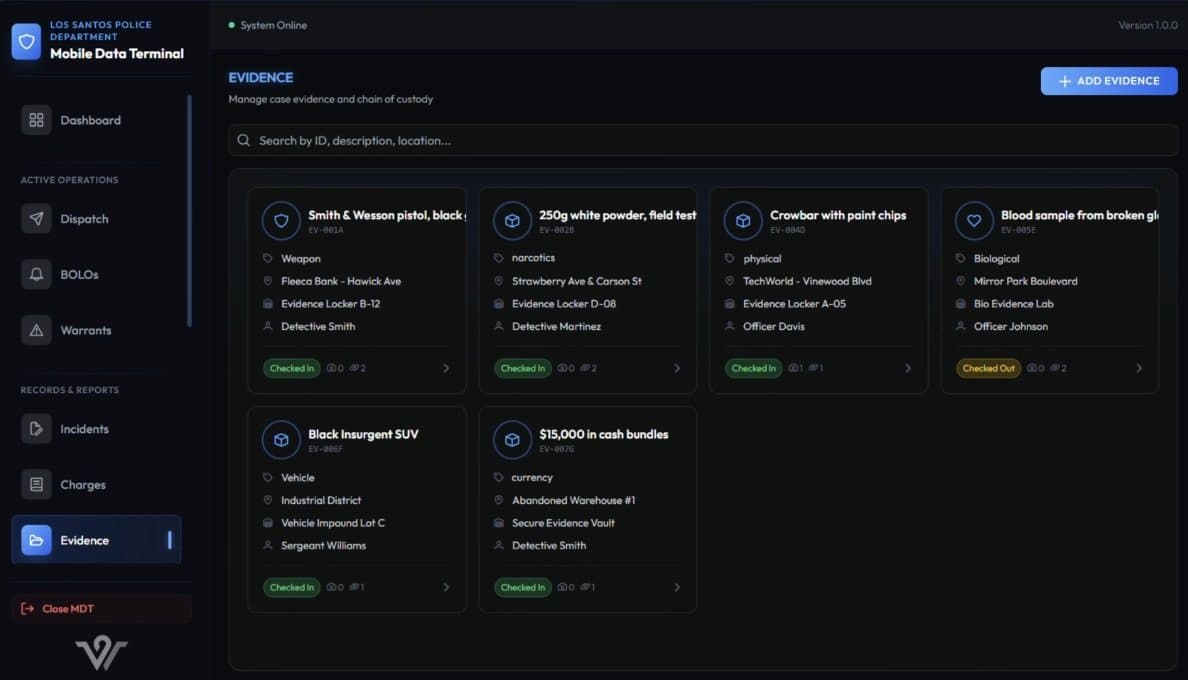
Task: Toggle Checked In on the $15,000 cash bundle
Action: [522, 587]
